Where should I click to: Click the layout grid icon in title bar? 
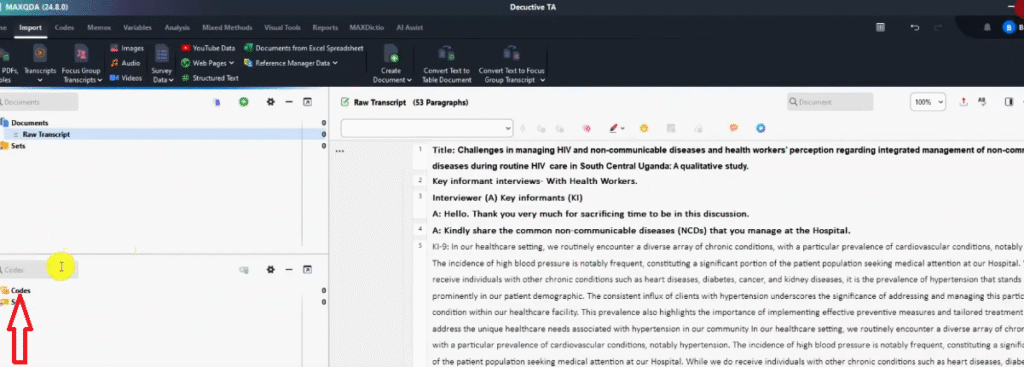point(880,27)
